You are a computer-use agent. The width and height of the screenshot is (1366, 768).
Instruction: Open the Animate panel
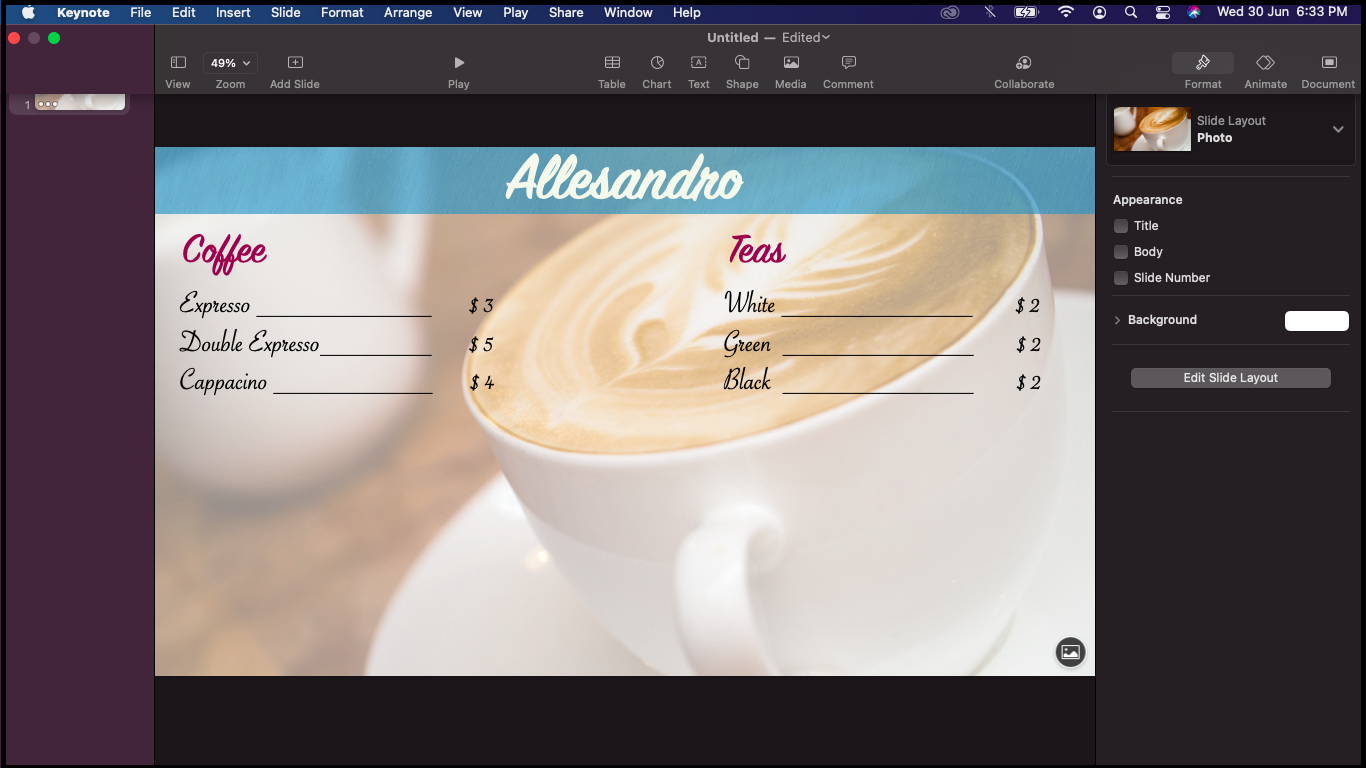(x=1265, y=68)
